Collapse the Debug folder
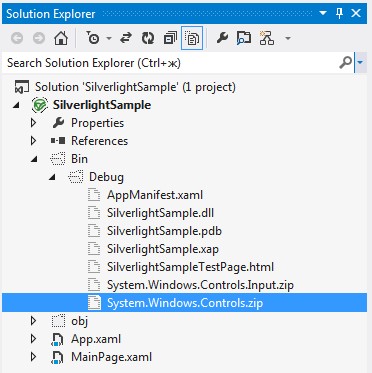 coord(52,178)
